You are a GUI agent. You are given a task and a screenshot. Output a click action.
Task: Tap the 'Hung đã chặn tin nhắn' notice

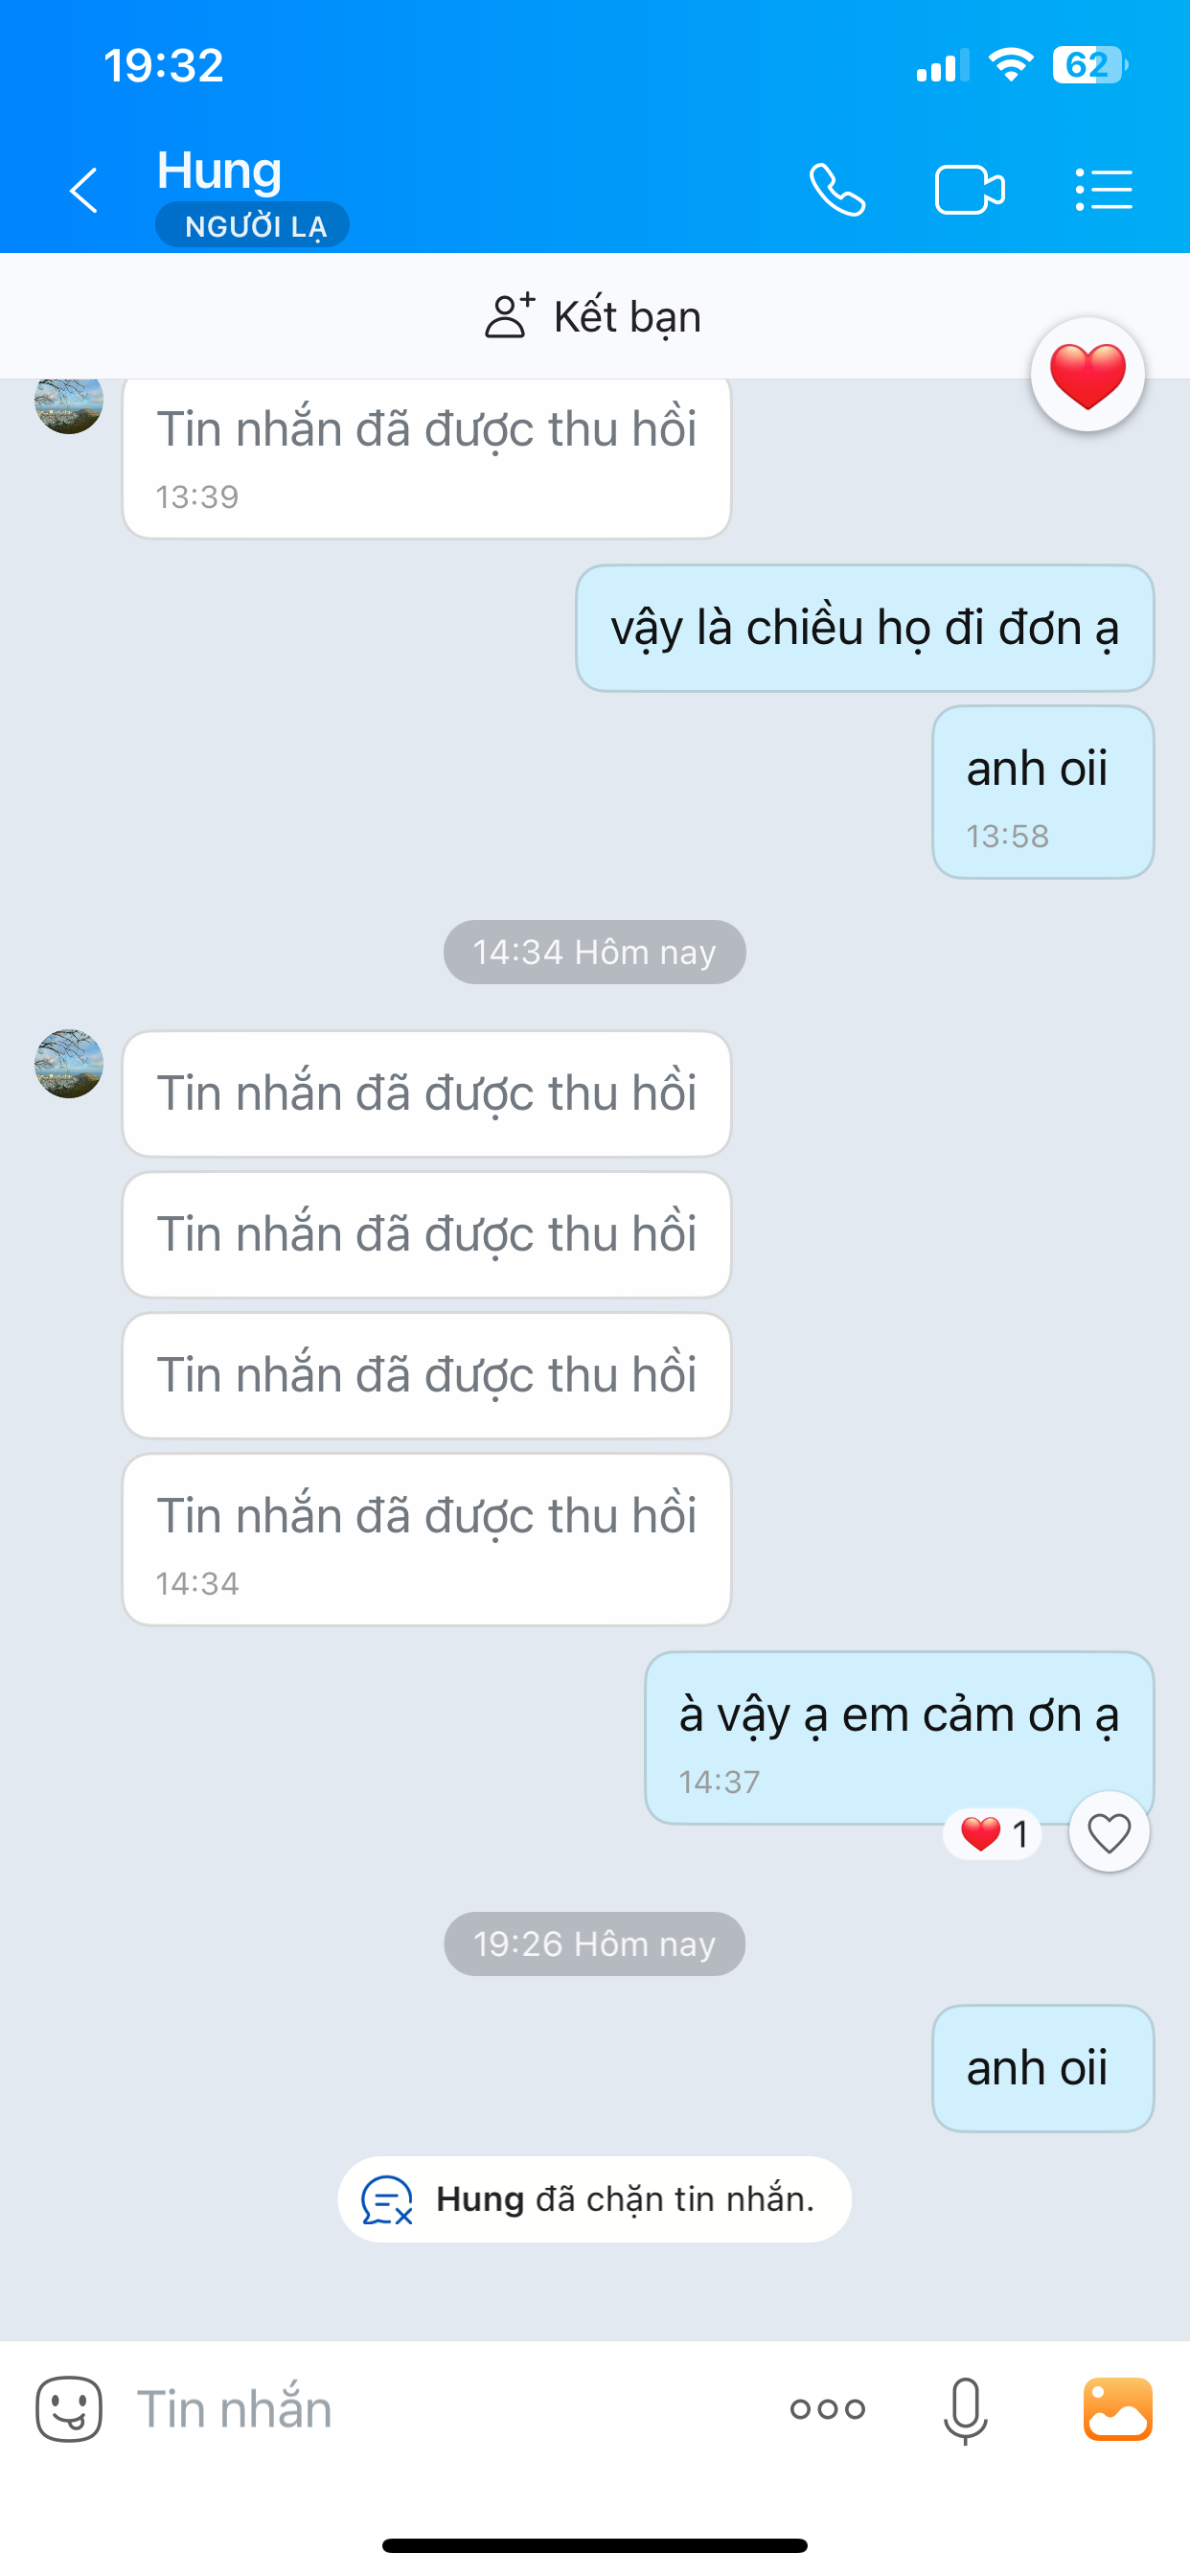[594, 2199]
